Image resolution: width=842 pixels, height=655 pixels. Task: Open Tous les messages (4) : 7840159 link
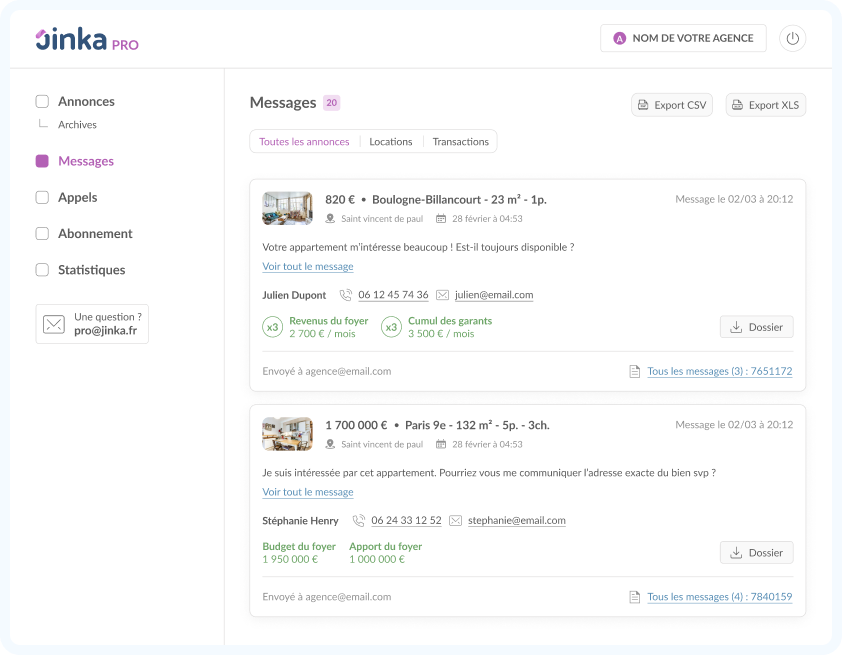coord(719,597)
